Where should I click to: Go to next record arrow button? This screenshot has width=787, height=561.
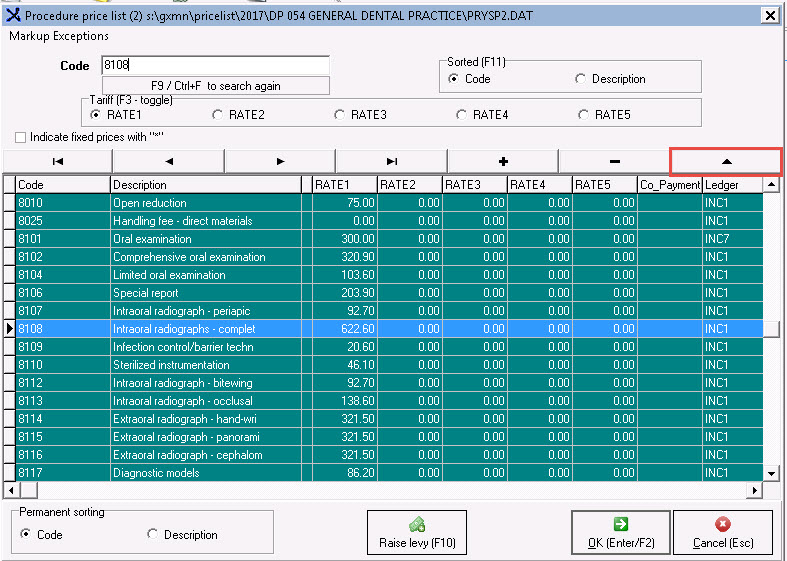[x=280, y=161]
